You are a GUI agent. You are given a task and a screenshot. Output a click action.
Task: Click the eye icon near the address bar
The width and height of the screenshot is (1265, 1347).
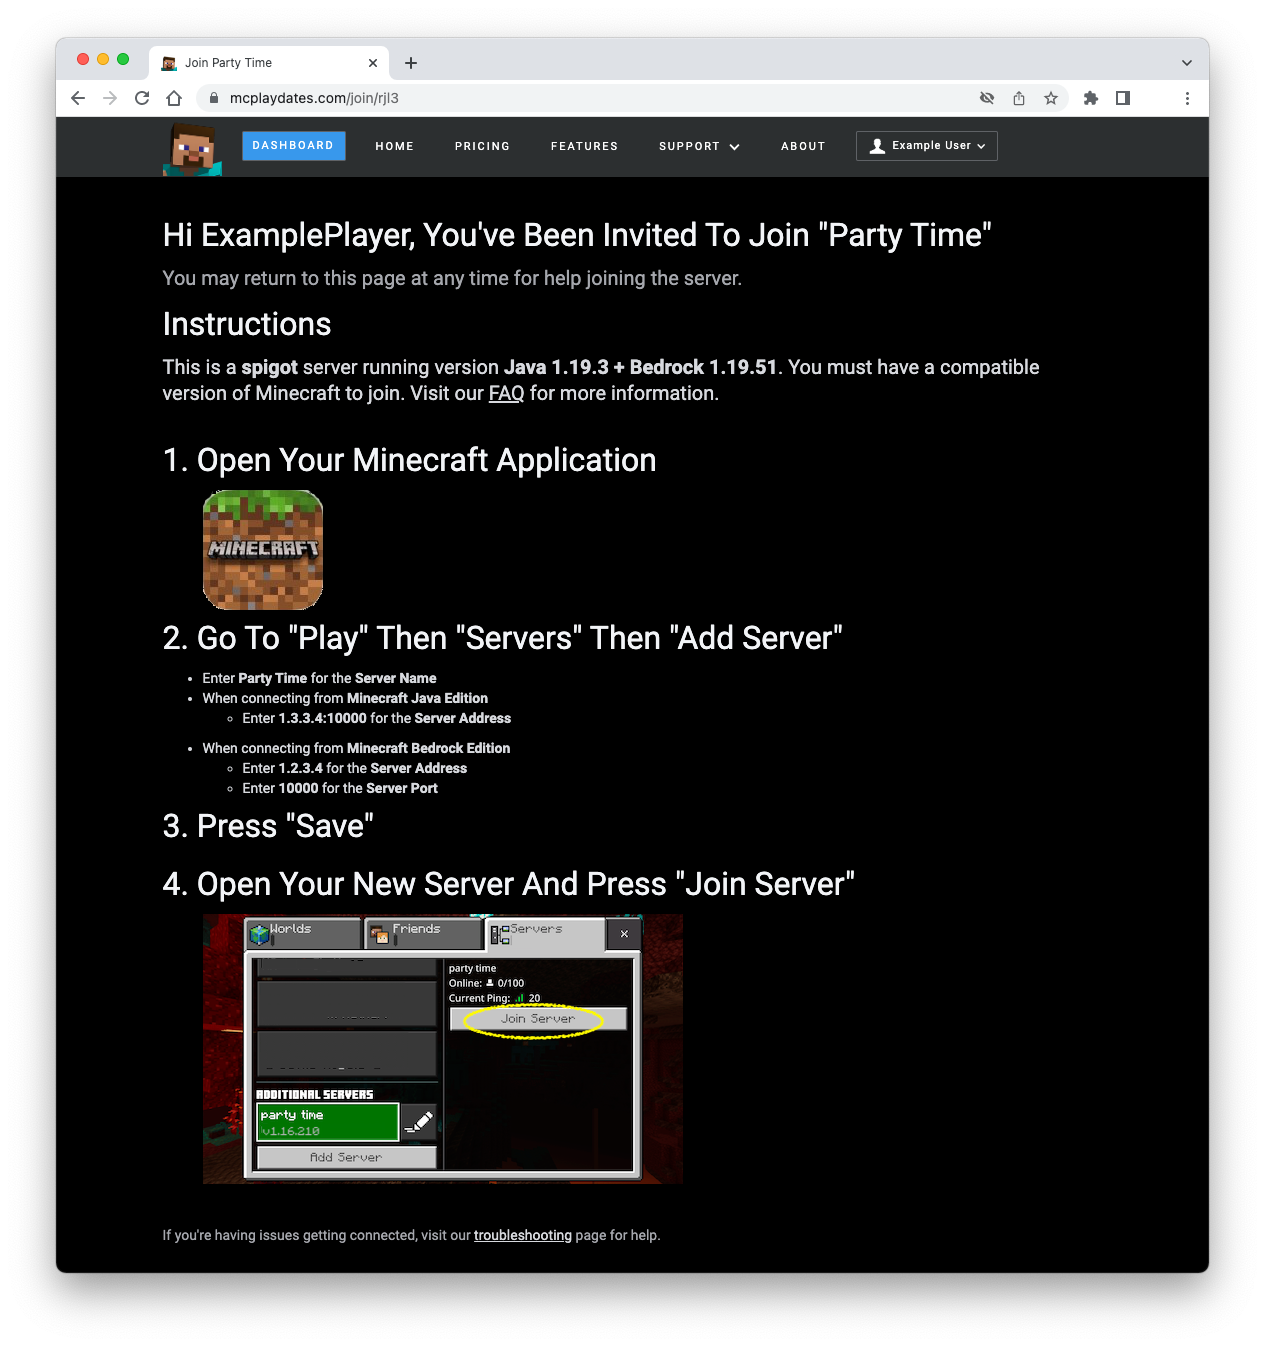point(986,98)
